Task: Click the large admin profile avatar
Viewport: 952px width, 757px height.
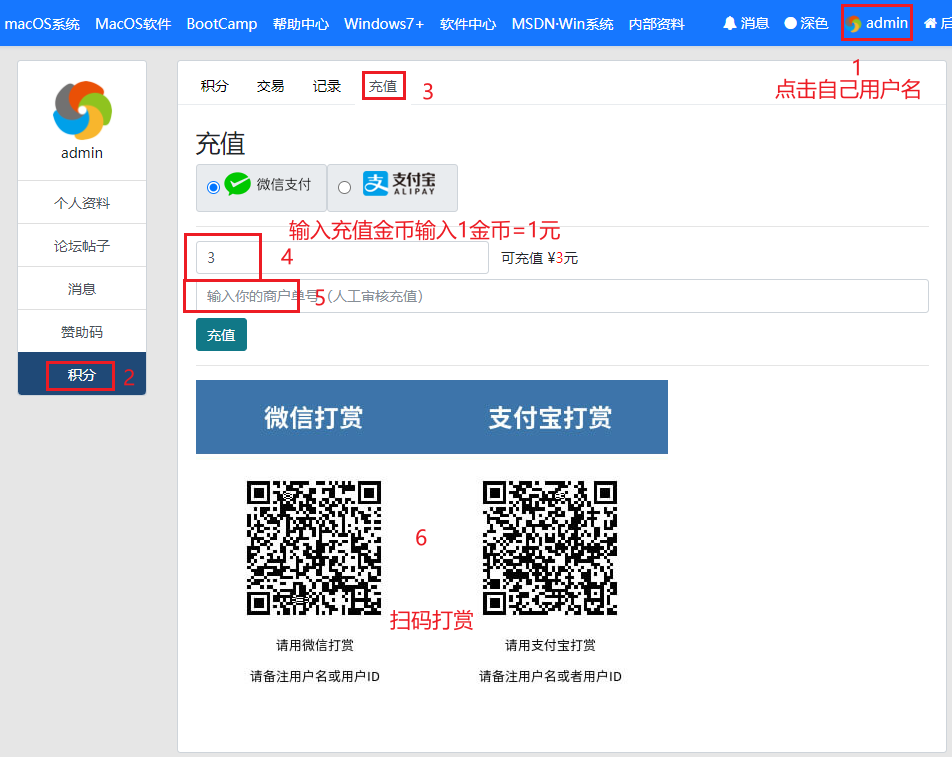Action: click(x=82, y=110)
